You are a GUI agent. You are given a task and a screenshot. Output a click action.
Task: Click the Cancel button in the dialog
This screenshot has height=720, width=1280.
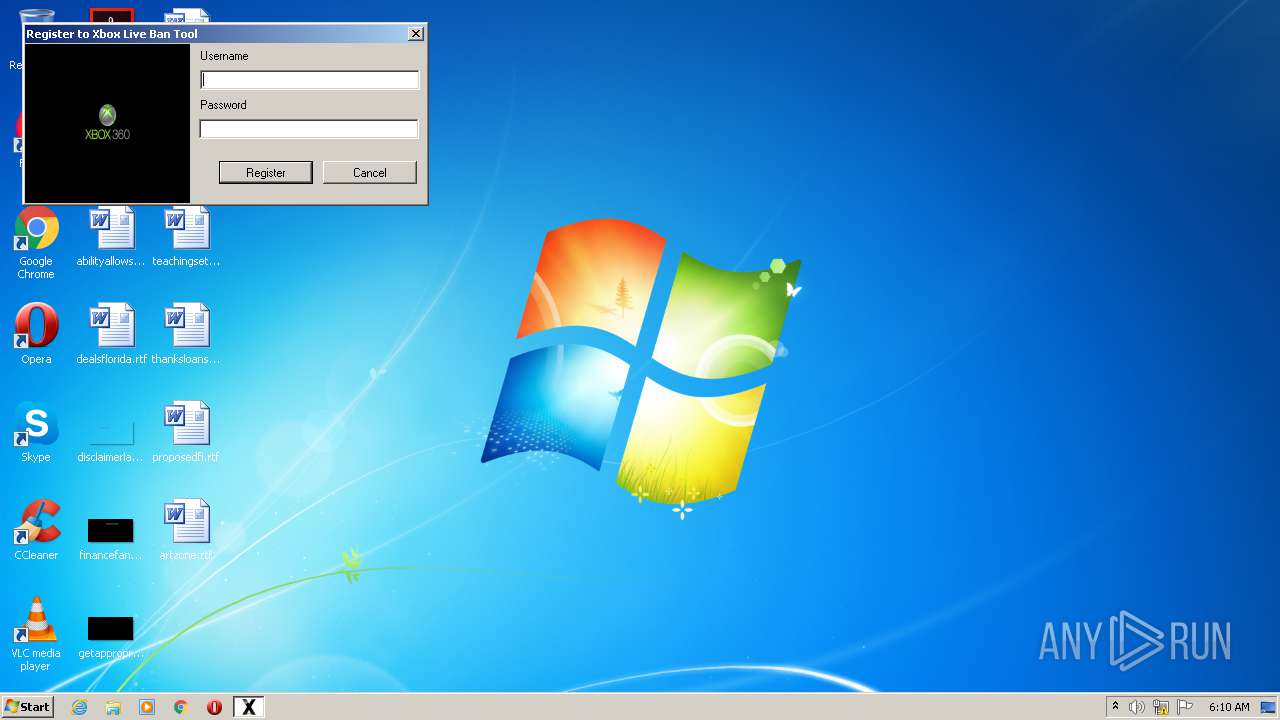pyautogui.click(x=370, y=172)
